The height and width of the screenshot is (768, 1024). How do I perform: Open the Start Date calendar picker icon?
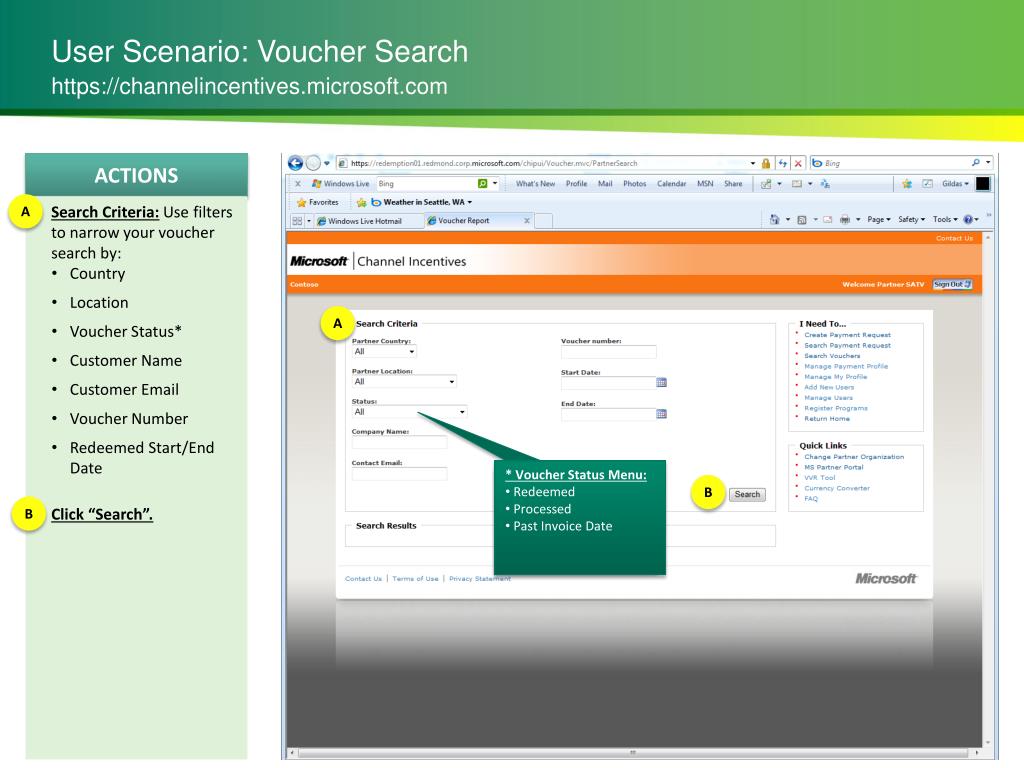662,382
